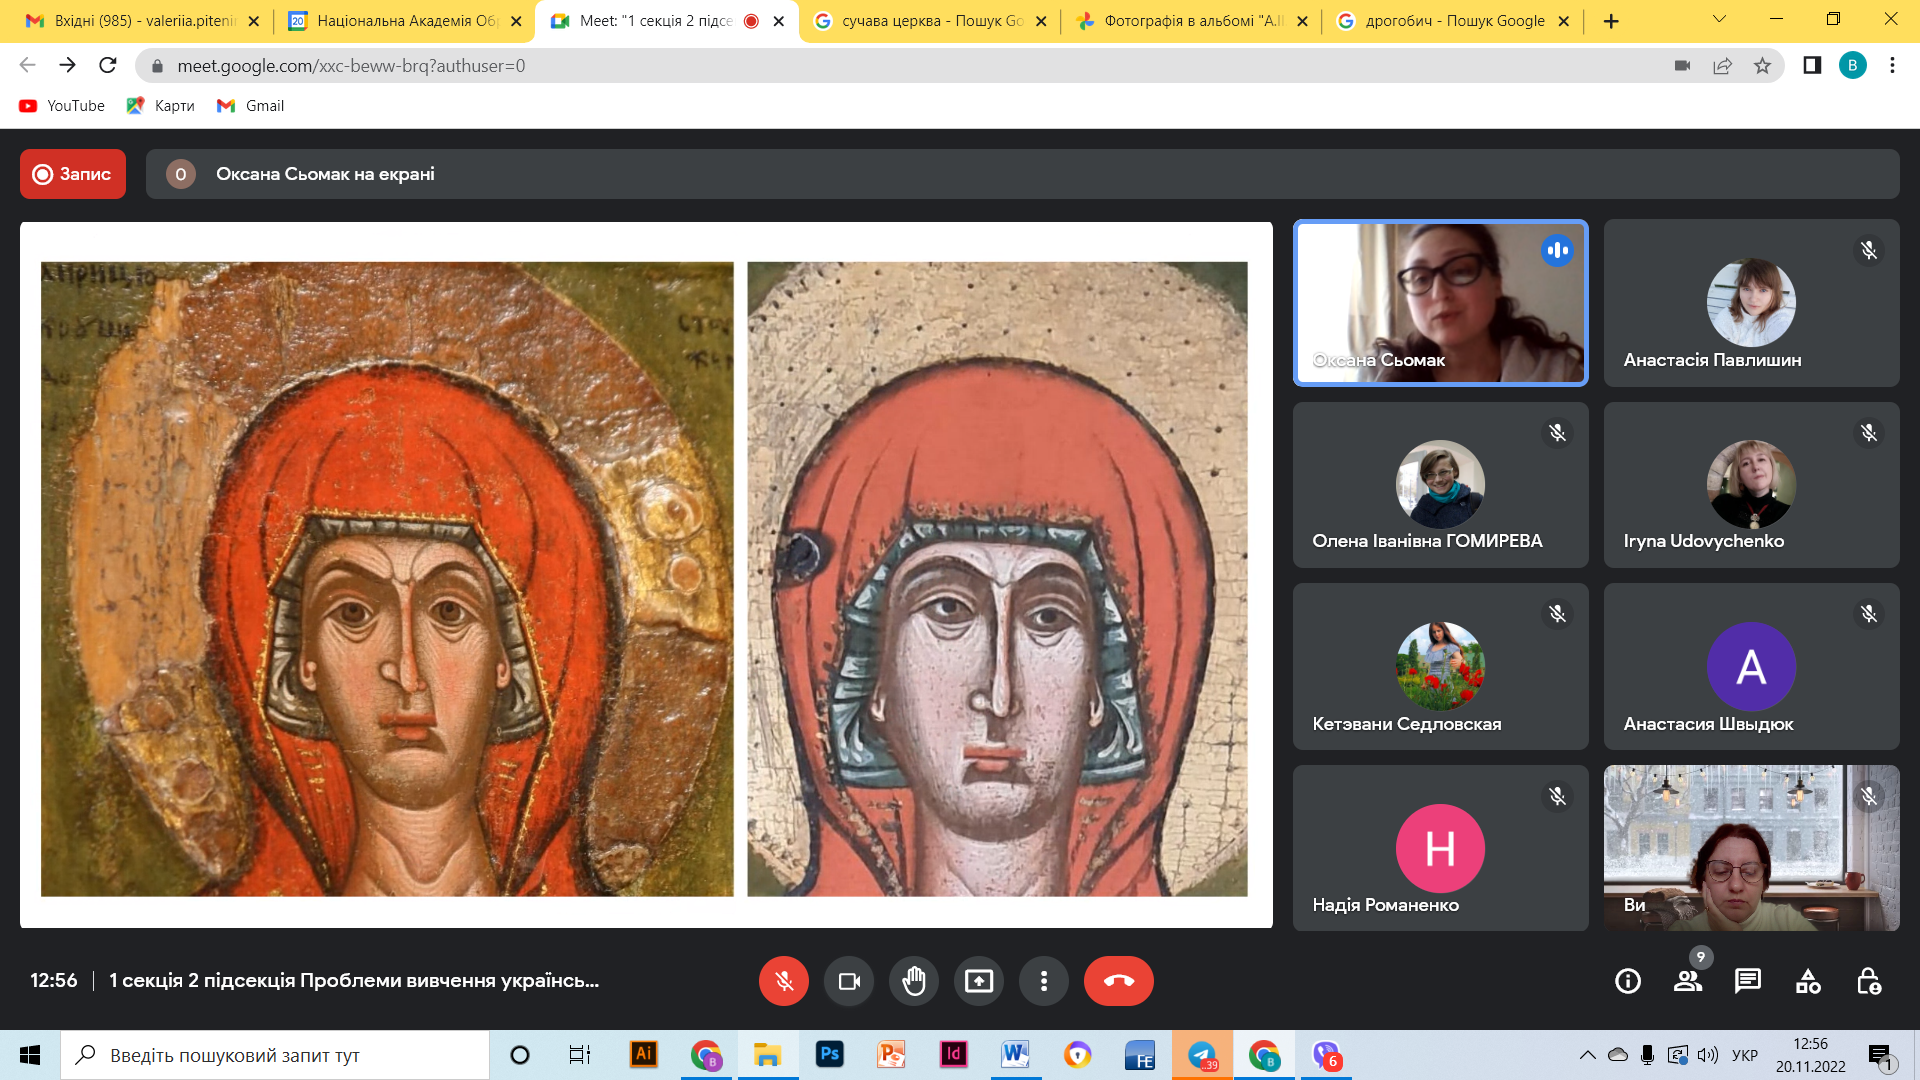Open the volume control in tray
This screenshot has height=1080, width=1920.
(1708, 1055)
